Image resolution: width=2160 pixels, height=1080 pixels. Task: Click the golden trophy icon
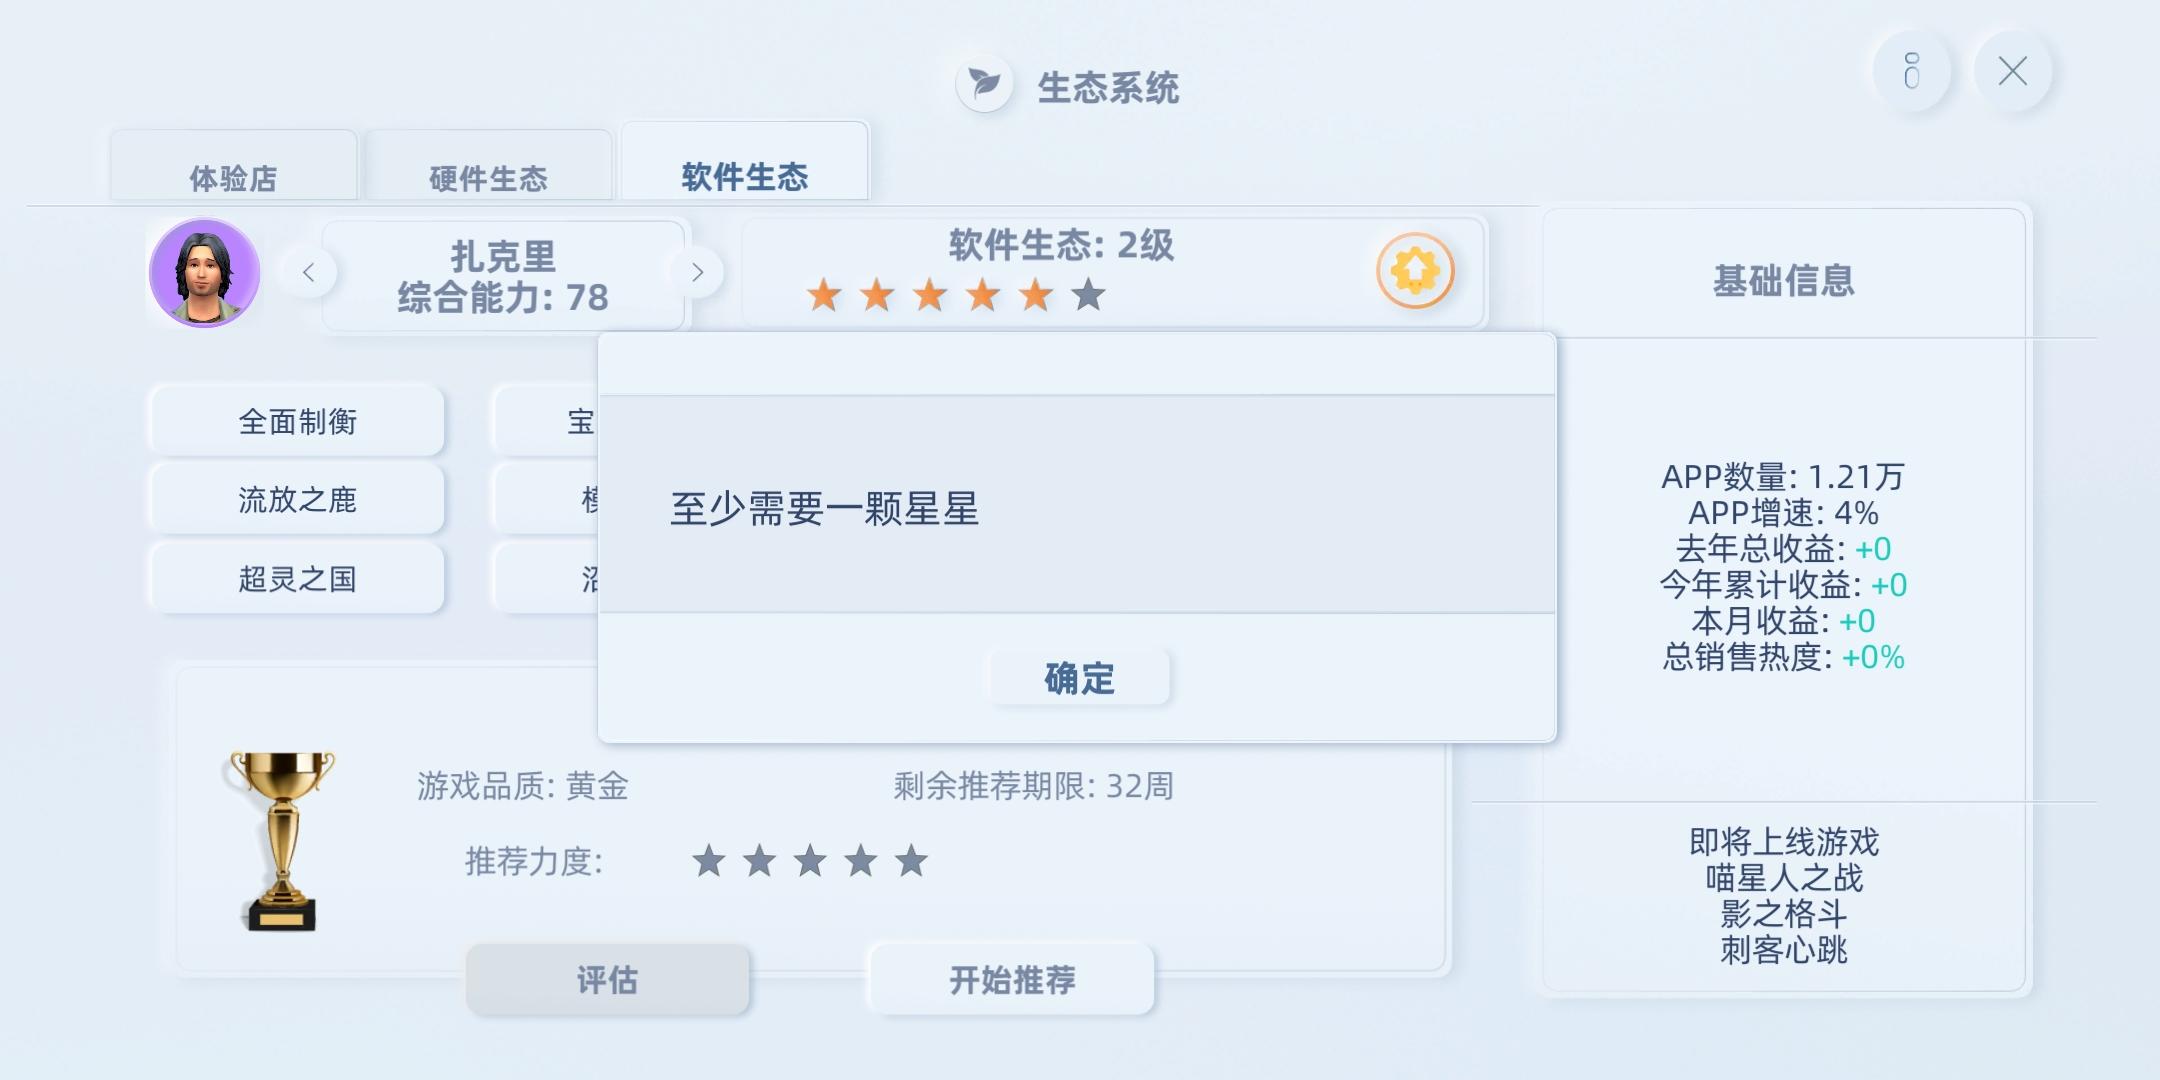click(x=282, y=841)
